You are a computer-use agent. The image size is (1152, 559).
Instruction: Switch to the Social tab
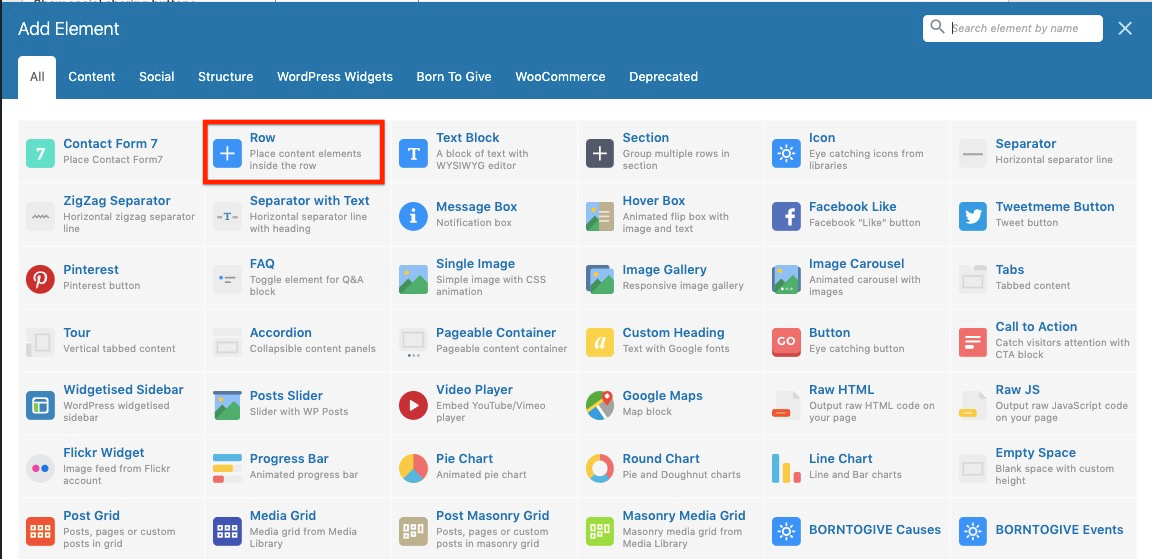pyautogui.click(x=156, y=76)
